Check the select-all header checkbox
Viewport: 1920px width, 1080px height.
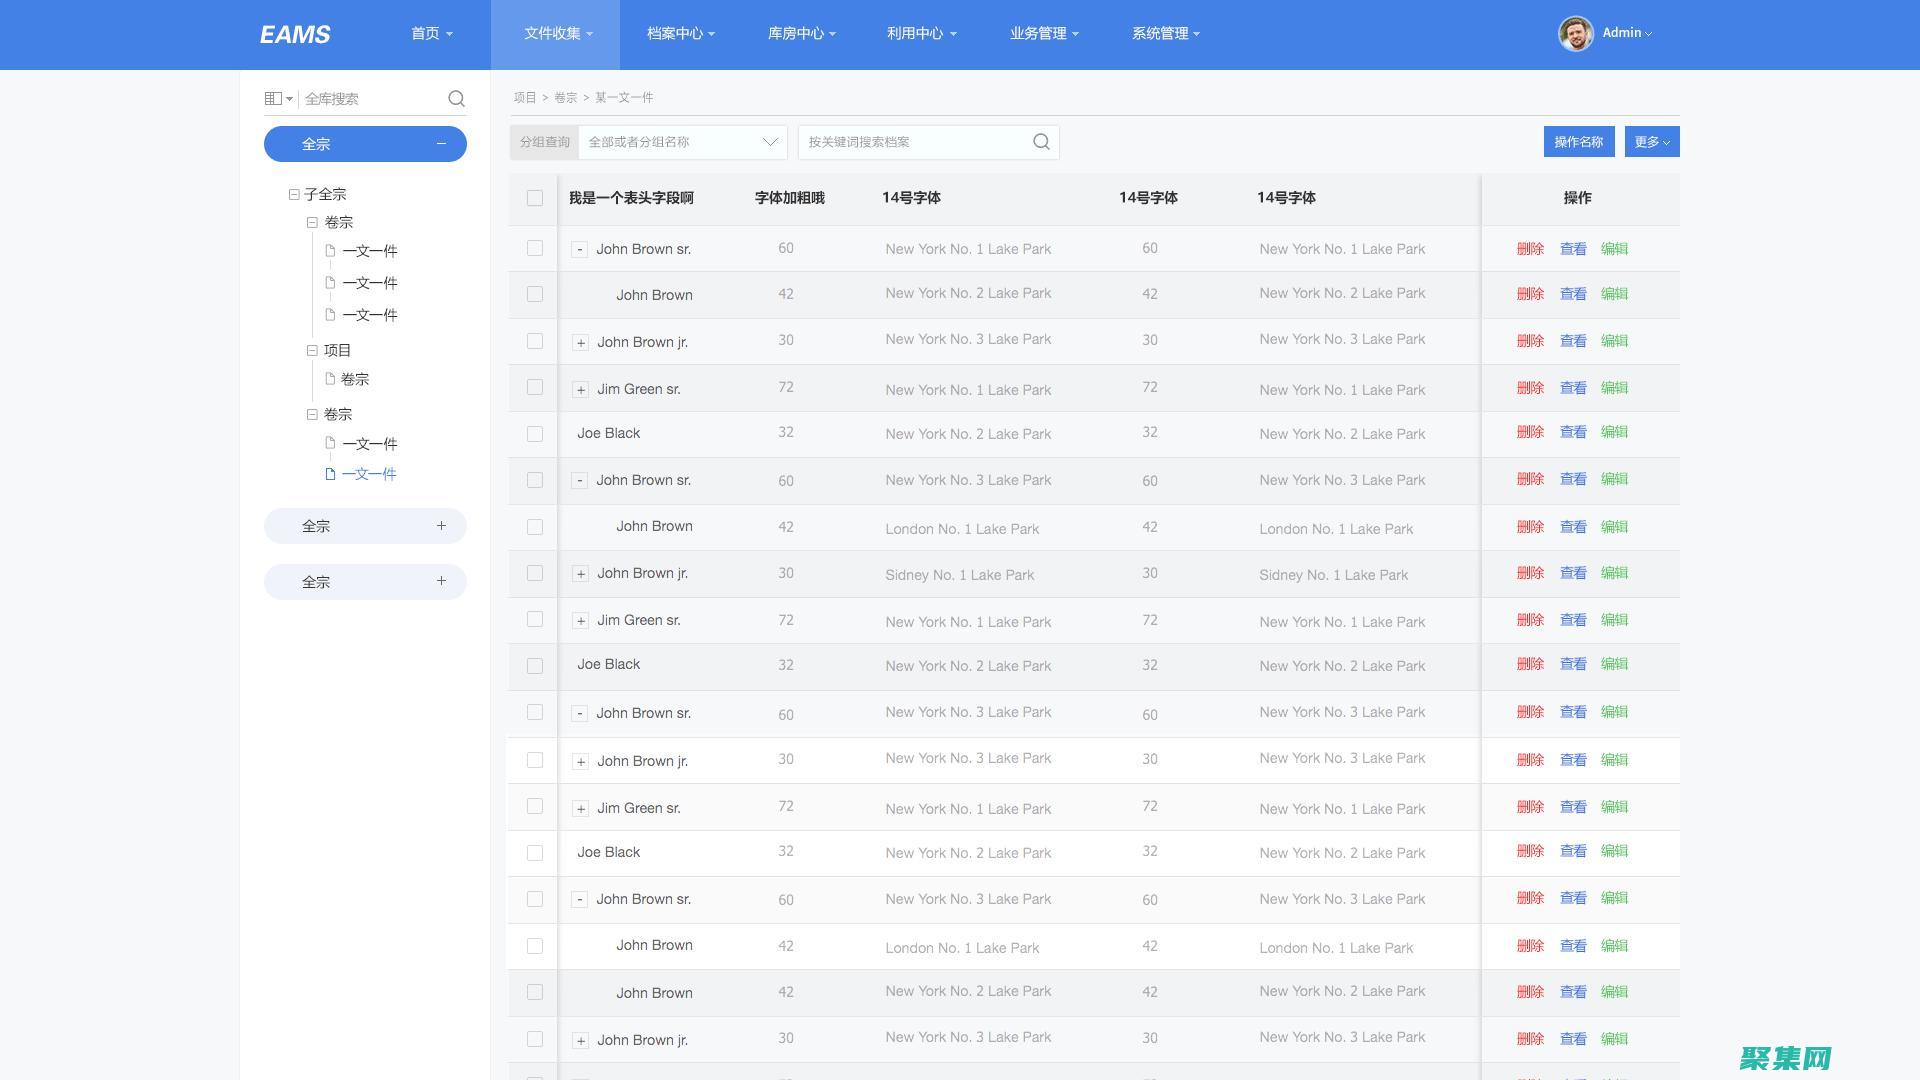pos(535,198)
